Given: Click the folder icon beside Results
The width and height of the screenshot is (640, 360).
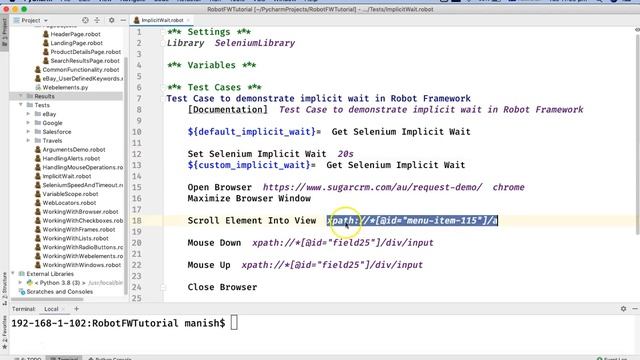Looking at the screenshot, I should coord(30,96).
